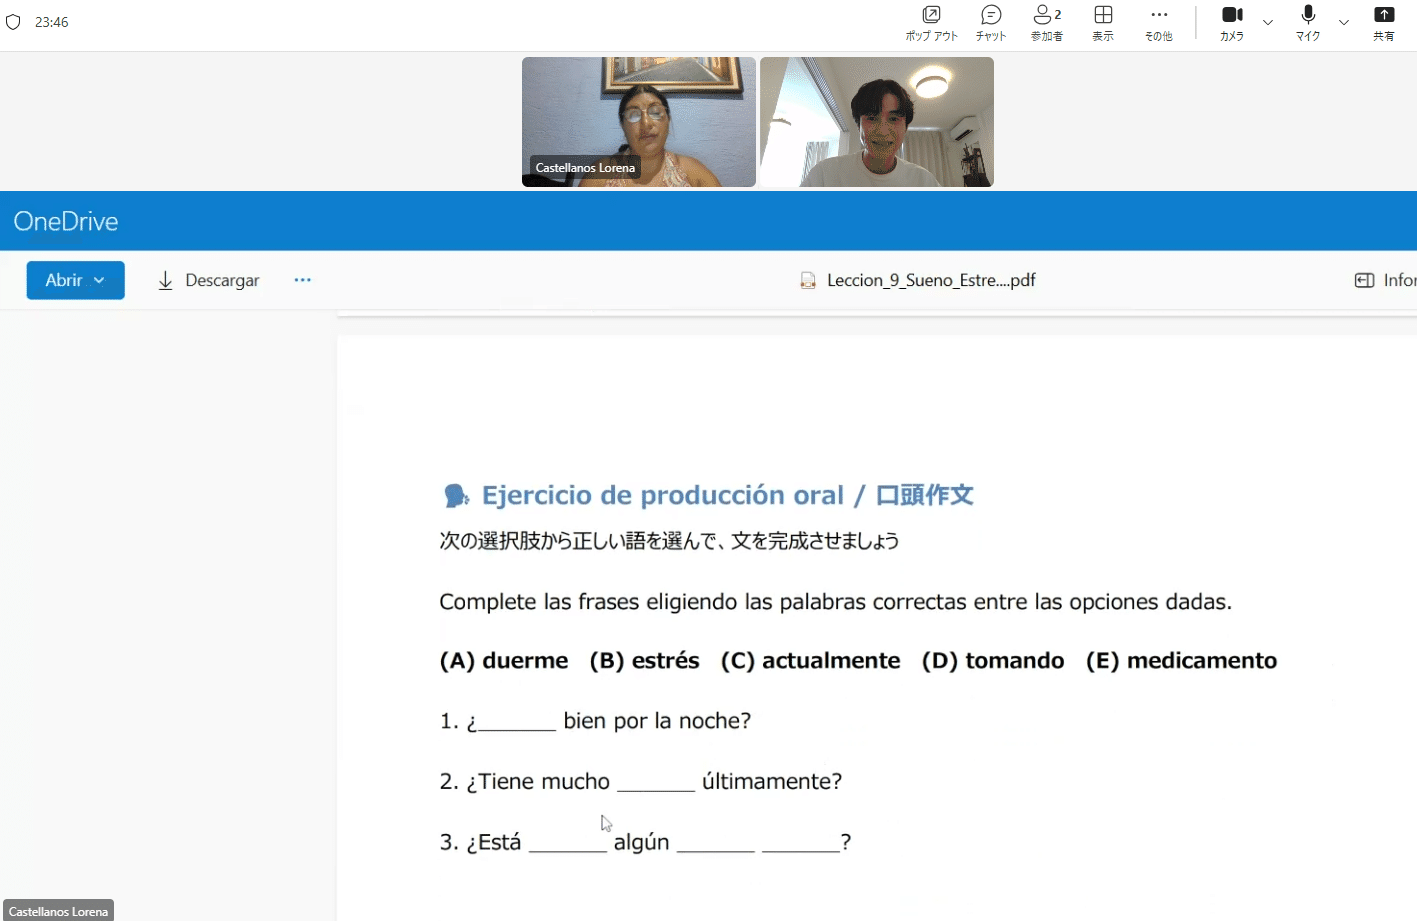The image size is (1417, 921).
Task: Open the pop-out window icon
Action: [x=931, y=22]
